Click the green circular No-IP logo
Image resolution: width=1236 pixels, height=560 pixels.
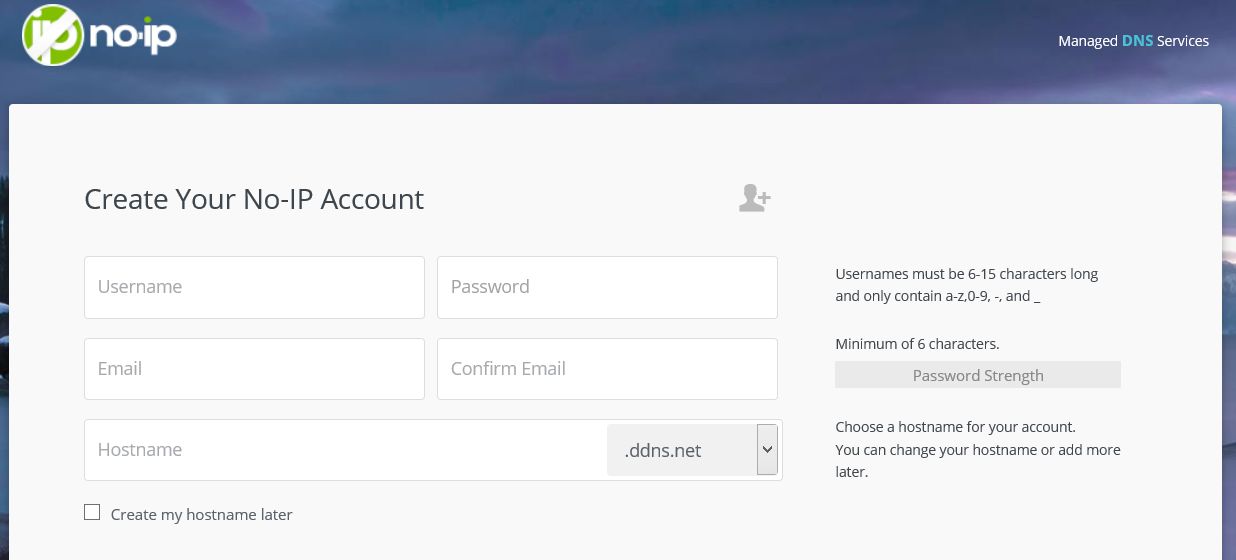53,36
